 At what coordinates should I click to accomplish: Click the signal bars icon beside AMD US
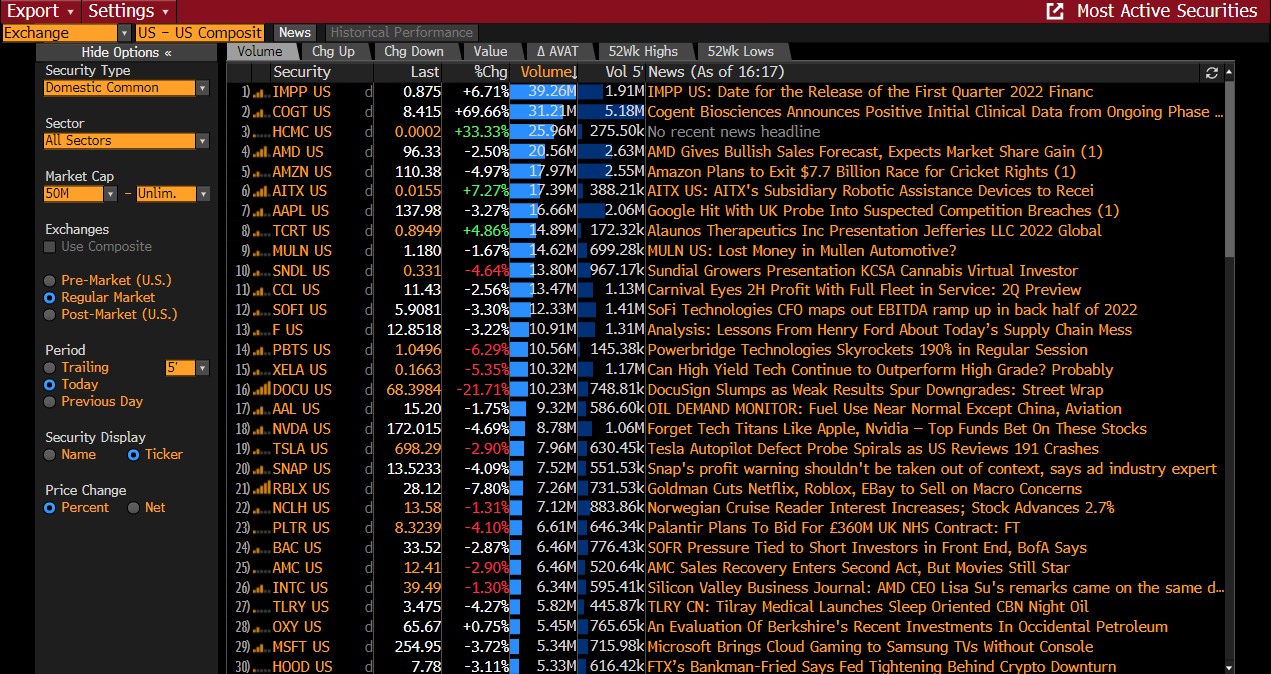click(259, 152)
